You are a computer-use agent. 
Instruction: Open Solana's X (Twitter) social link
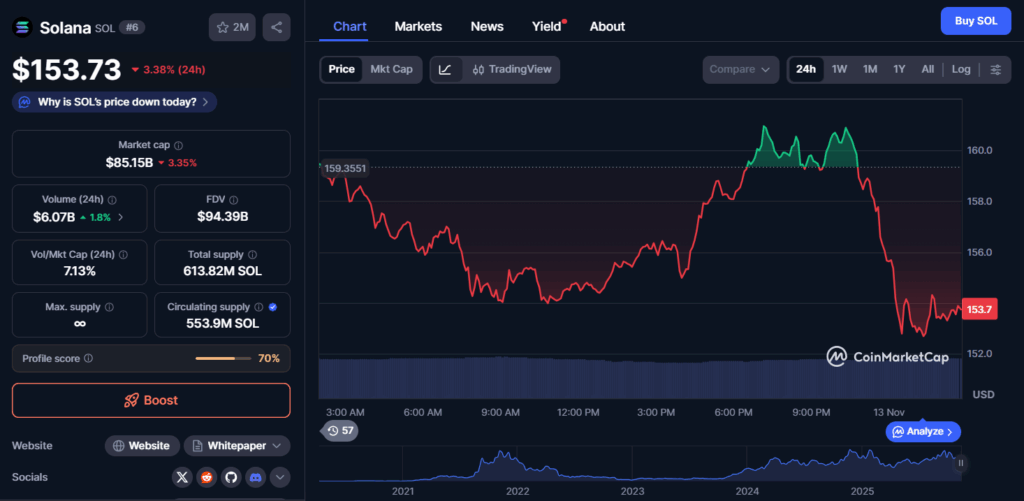coord(181,478)
